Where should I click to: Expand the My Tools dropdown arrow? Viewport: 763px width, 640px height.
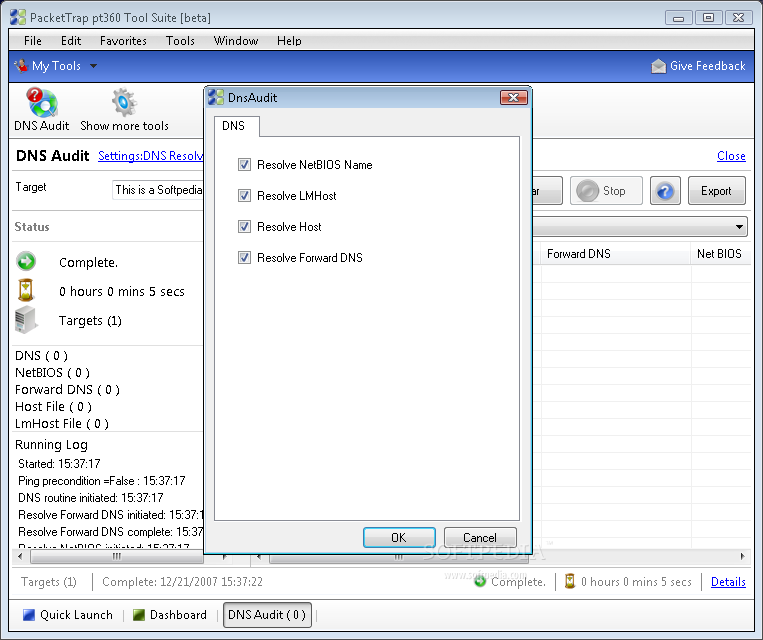click(93, 66)
